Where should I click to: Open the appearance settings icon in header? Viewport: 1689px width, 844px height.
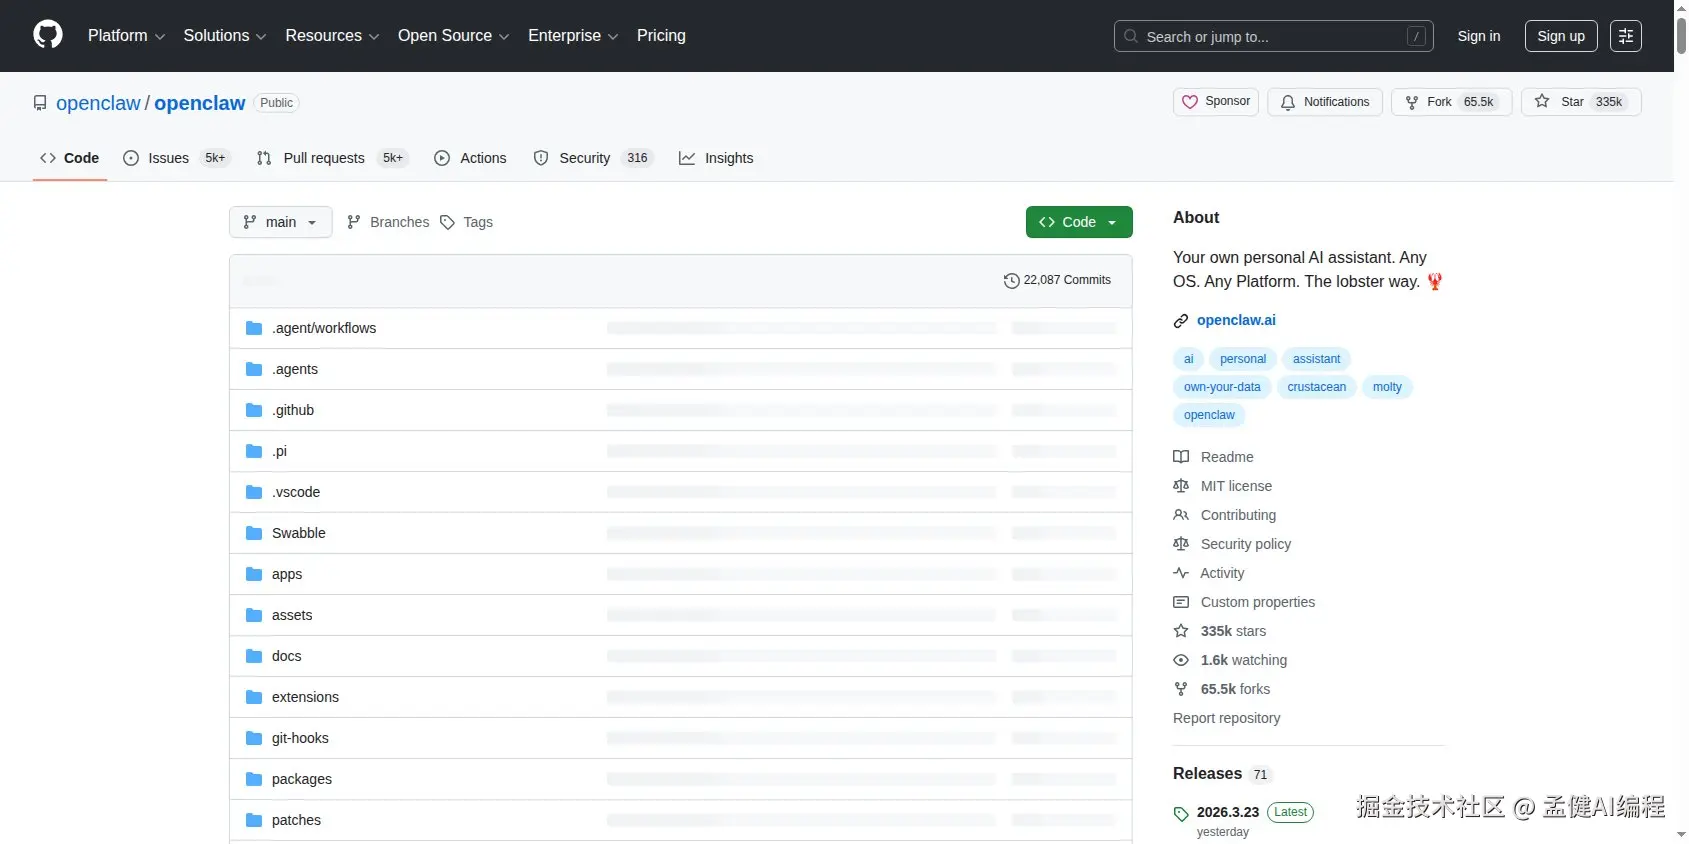pos(1625,36)
